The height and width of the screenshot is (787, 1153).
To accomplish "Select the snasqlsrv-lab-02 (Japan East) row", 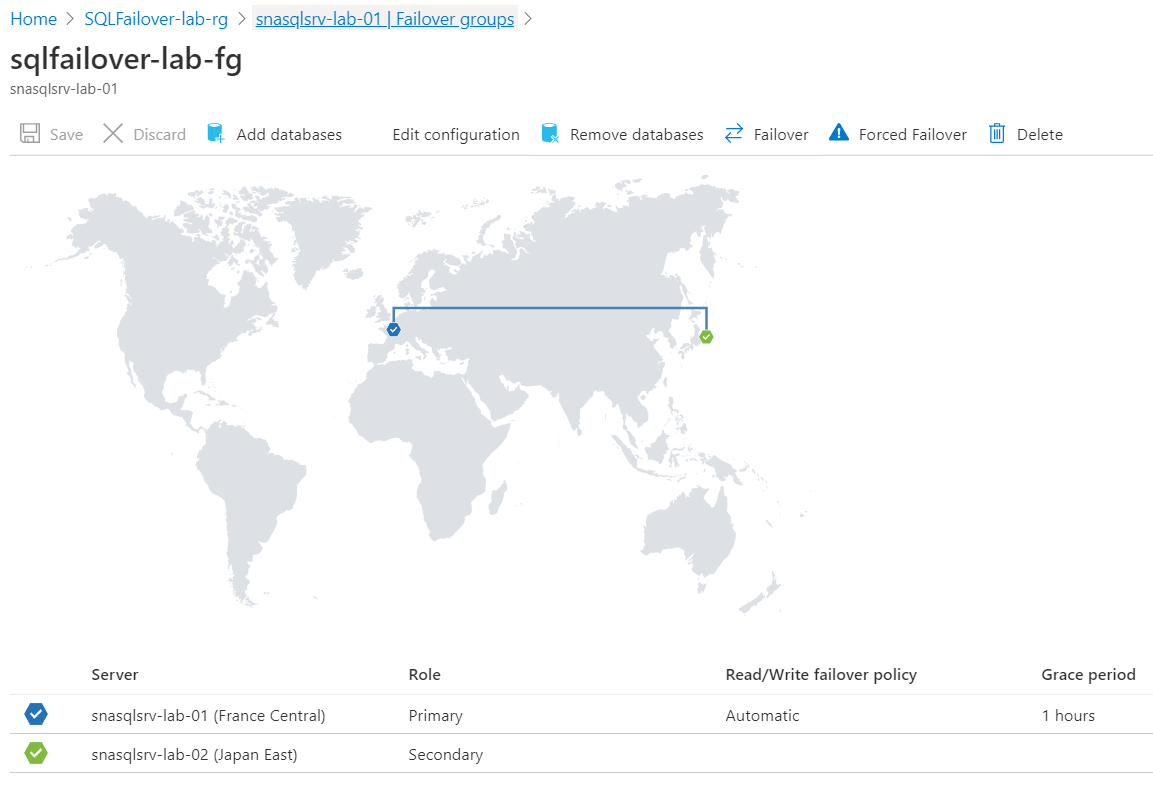I will coord(581,754).
